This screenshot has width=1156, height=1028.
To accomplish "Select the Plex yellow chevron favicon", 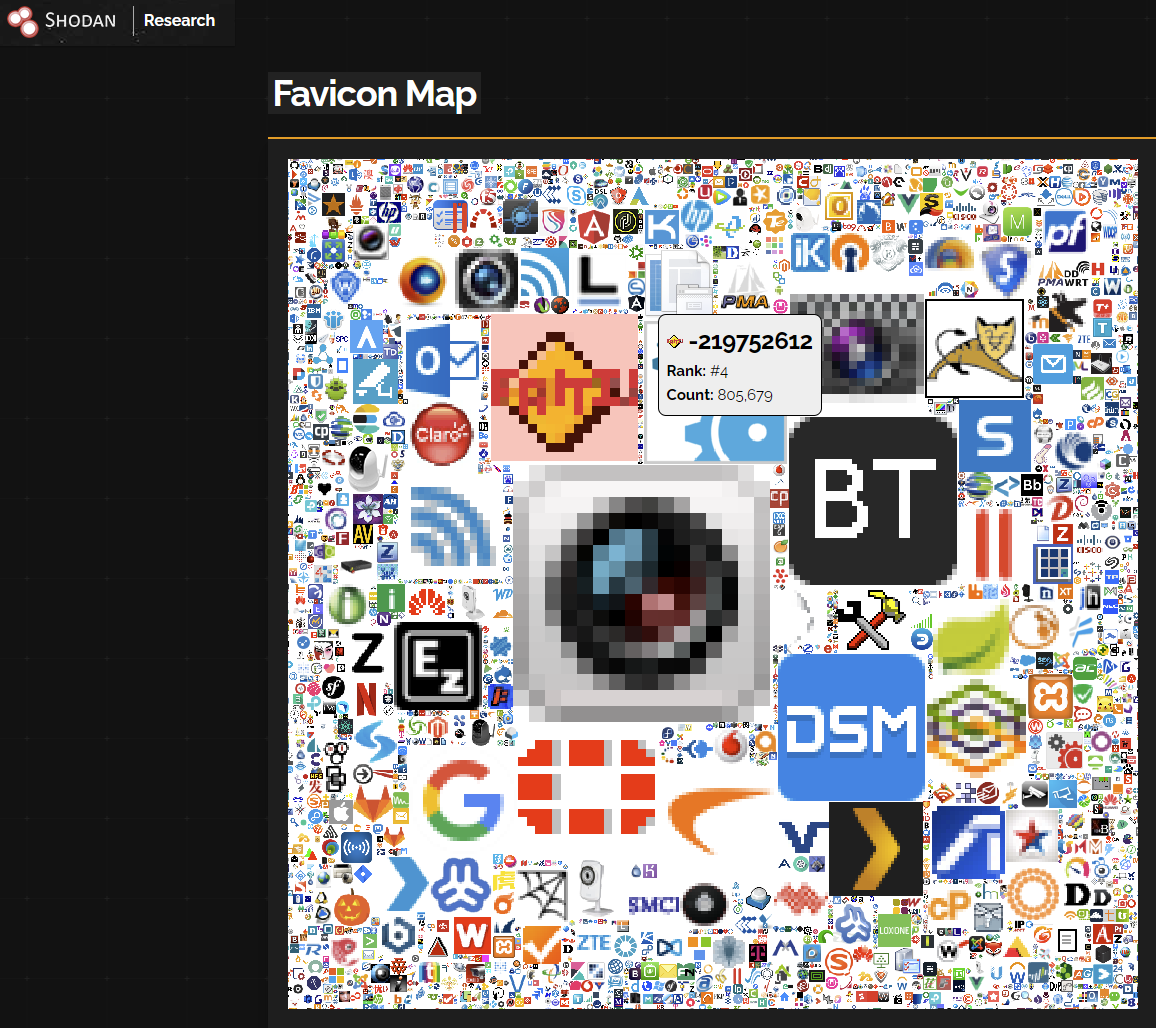I will click(x=876, y=849).
